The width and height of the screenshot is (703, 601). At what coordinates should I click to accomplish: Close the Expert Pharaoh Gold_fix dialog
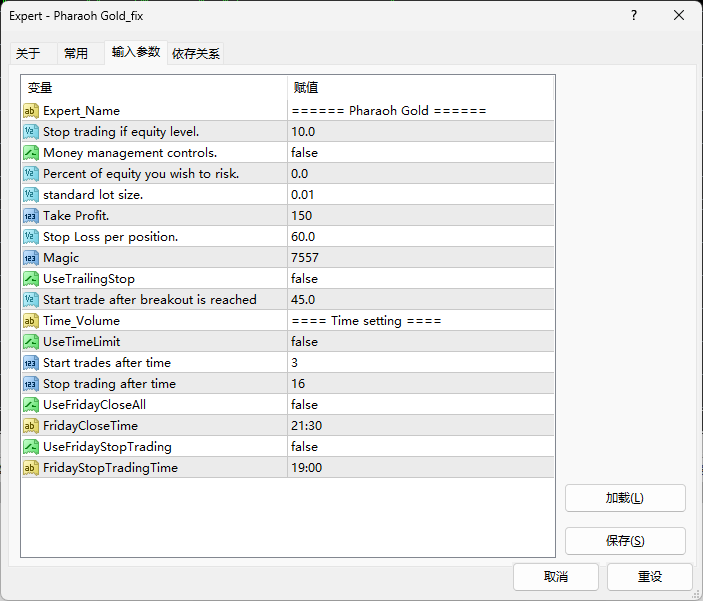[x=679, y=16]
